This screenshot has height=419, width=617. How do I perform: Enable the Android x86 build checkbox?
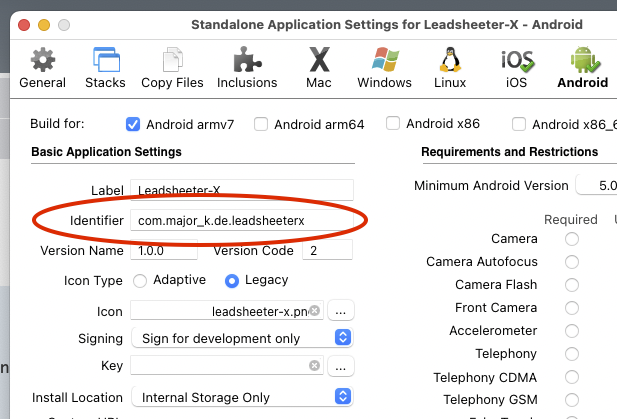(x=394, y=124)
